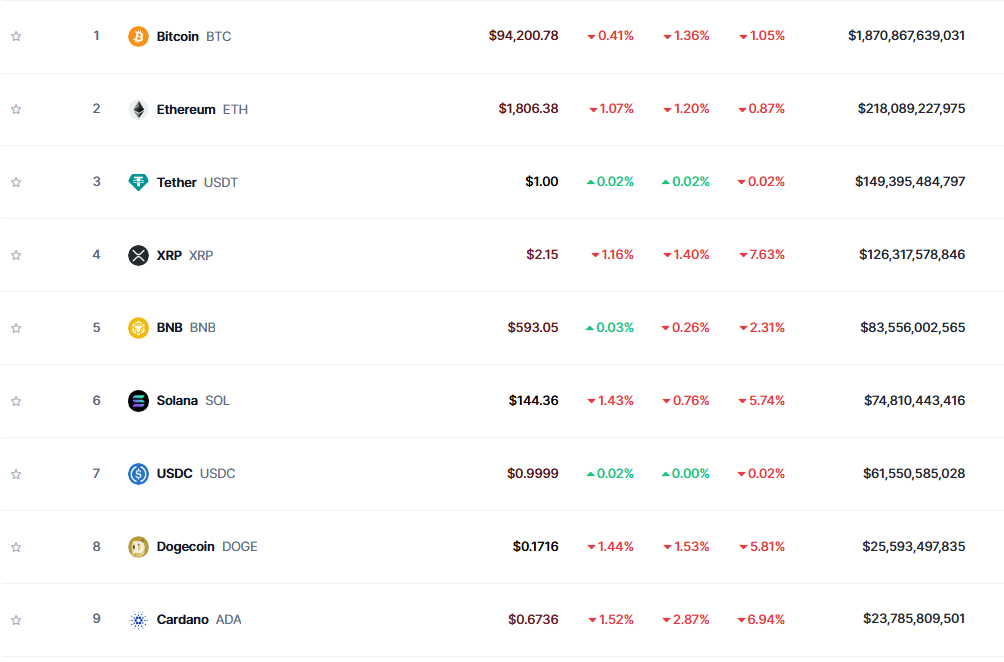Image resolution: width=1004 pixels, height=662 pixels.
Task: Click the Tether logo icon
Action: pyautogui.click(x=138, y=182)
